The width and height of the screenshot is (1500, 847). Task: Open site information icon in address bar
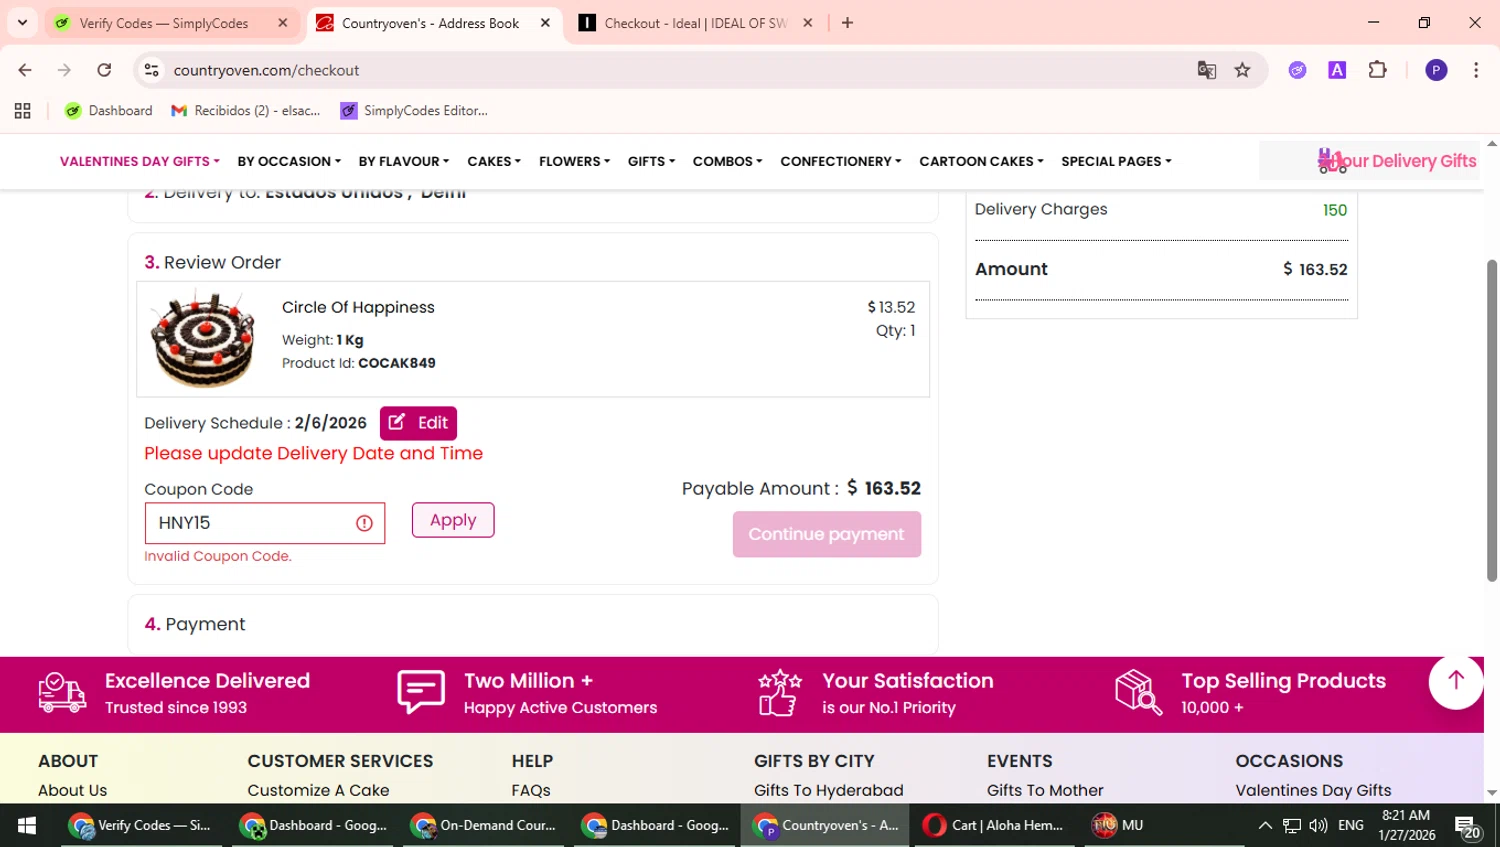[151, 70]
